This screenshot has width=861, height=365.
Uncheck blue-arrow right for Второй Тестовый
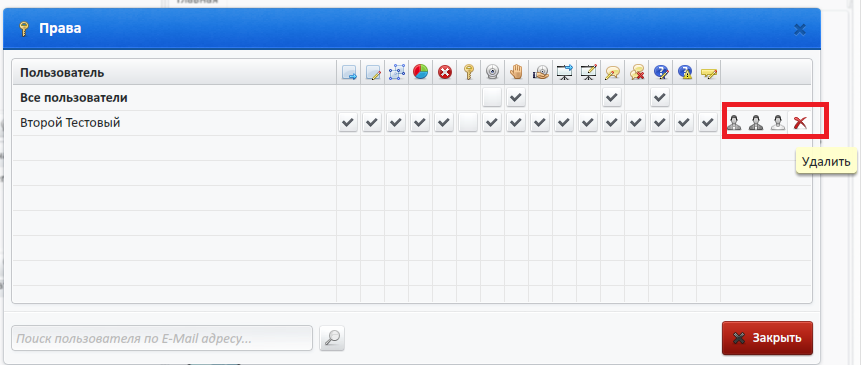coord(349,122)
